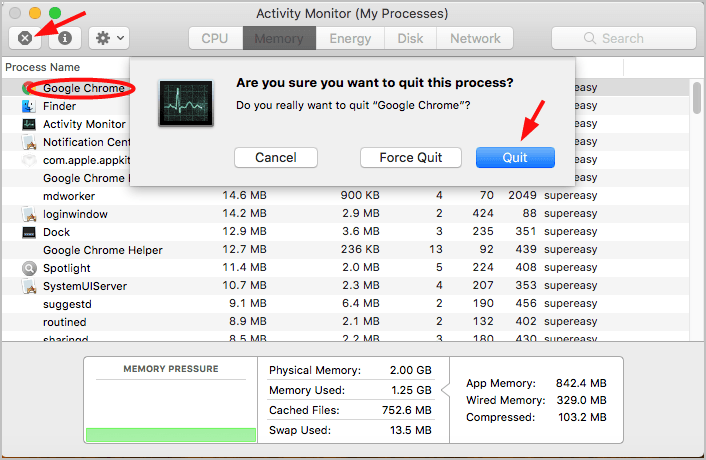Click the SystemUIServer process icon
Screen dimensions: 706x460
29,286
